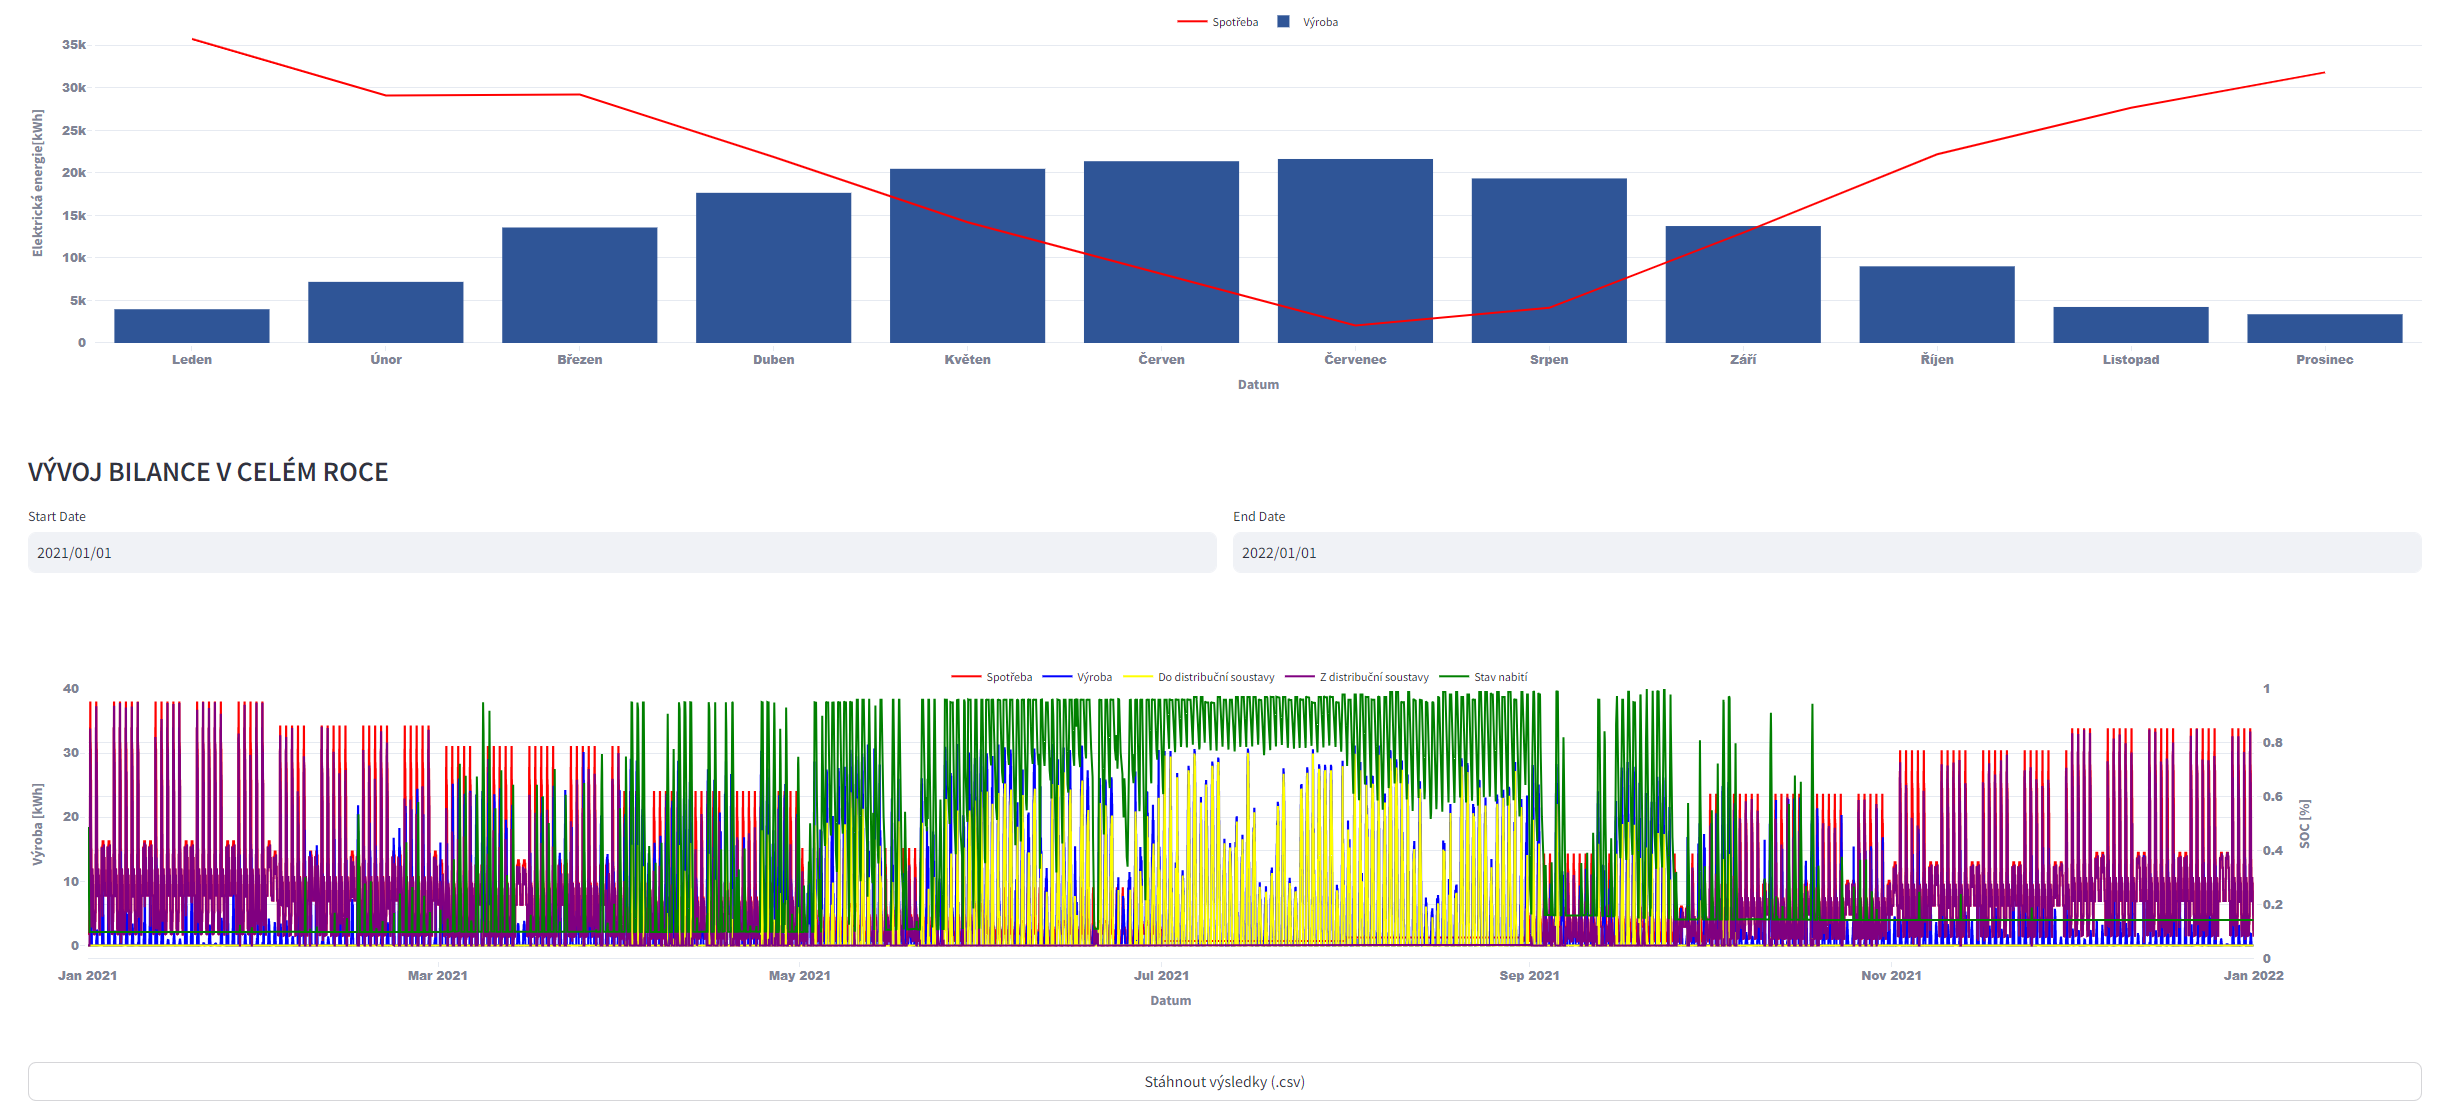2447x1117 pixels.
Task: Click the Sep 2021 tick on the timeline axis
Action: tap(1530, 976)
